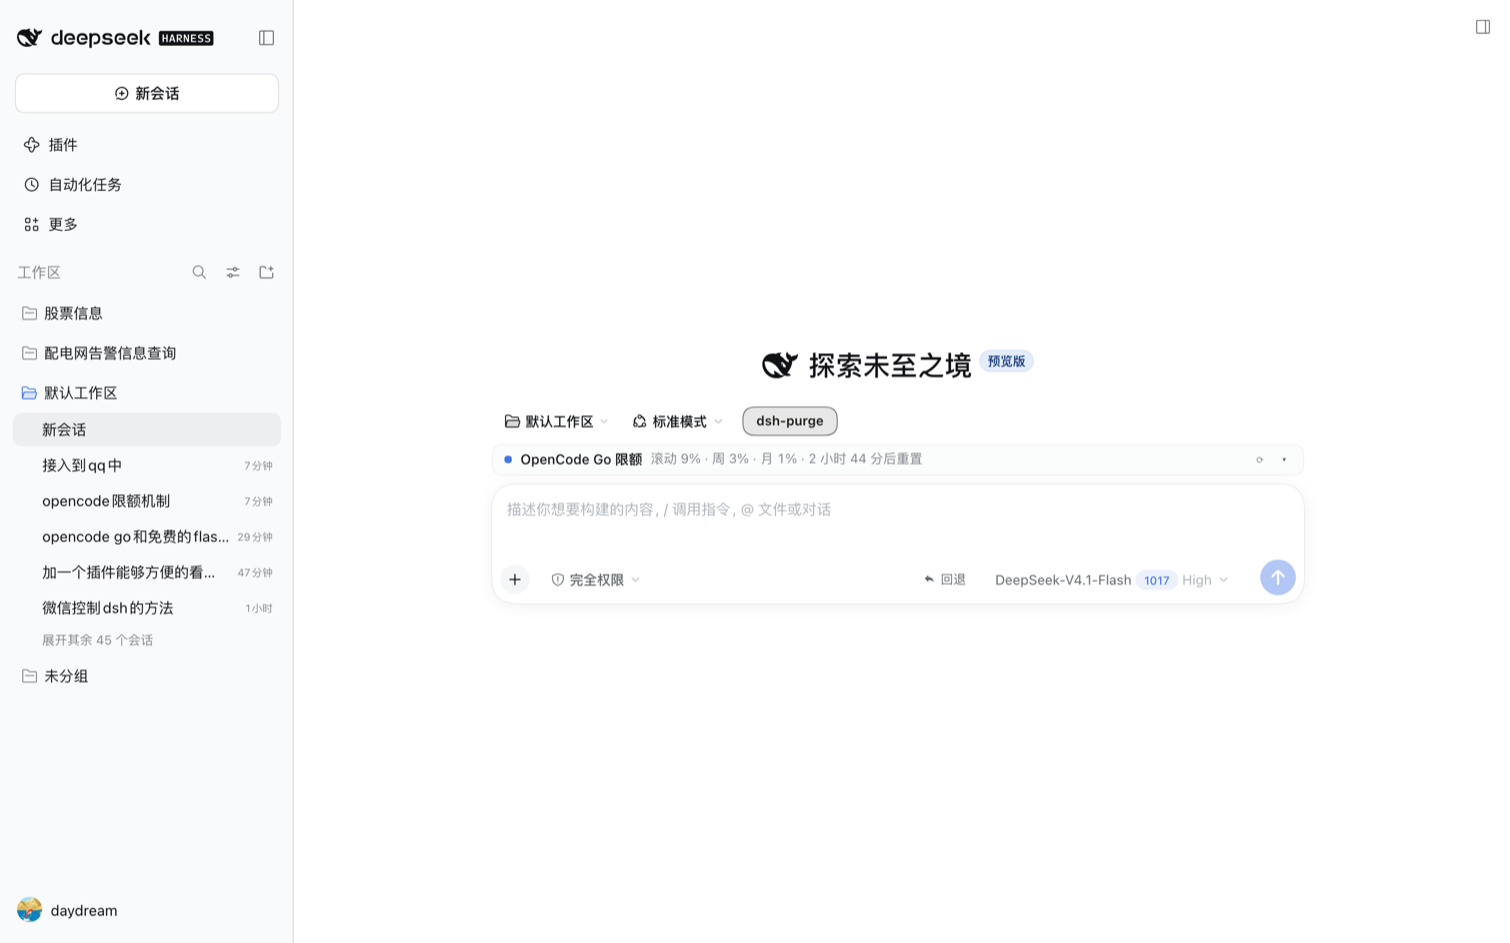Expand the 股票信息 workspace
Image resolution: width=1510 pixels, height=943 pixels.
pyautogui.click(x=147, y=313)
